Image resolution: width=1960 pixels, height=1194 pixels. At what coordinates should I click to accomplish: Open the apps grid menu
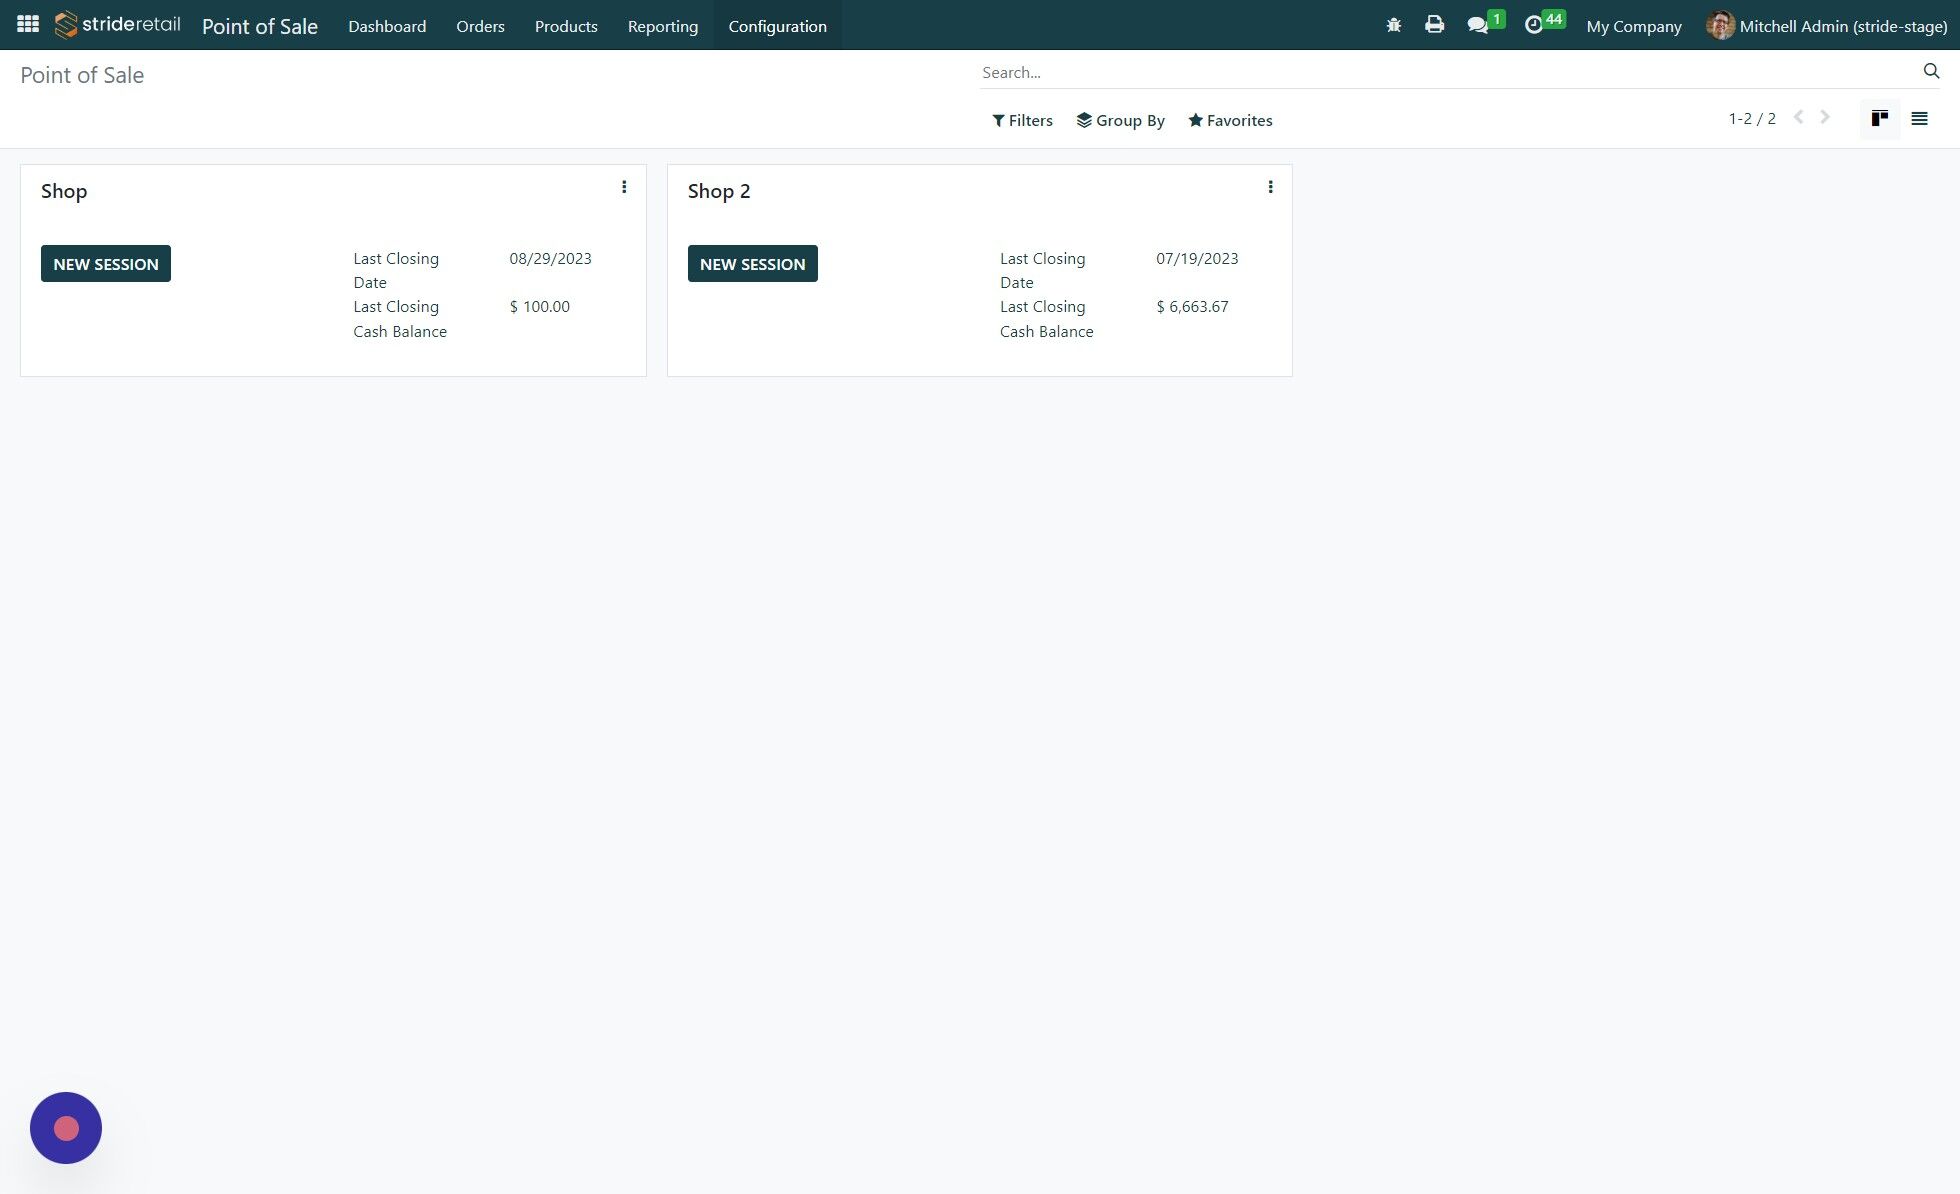(27, 23)
